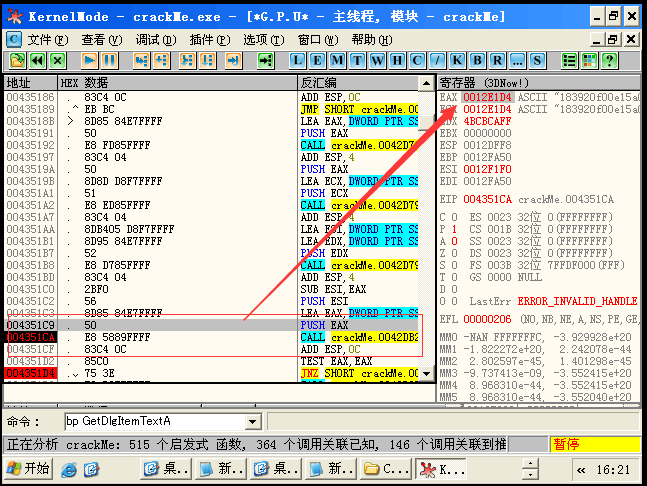The height and width of the screenshot is (486, 647).
Task: Click Go To Address toolbar icon
Action: pos(265,61)
